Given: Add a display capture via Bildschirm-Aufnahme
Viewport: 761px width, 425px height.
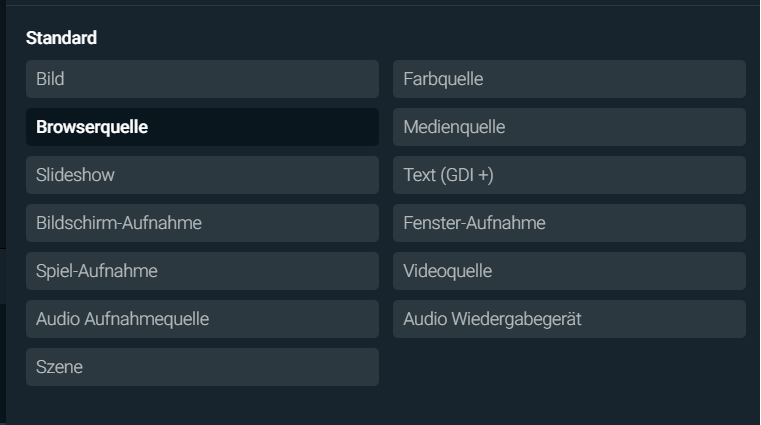Looking at the screenshot, I should (x=202, y=223).
